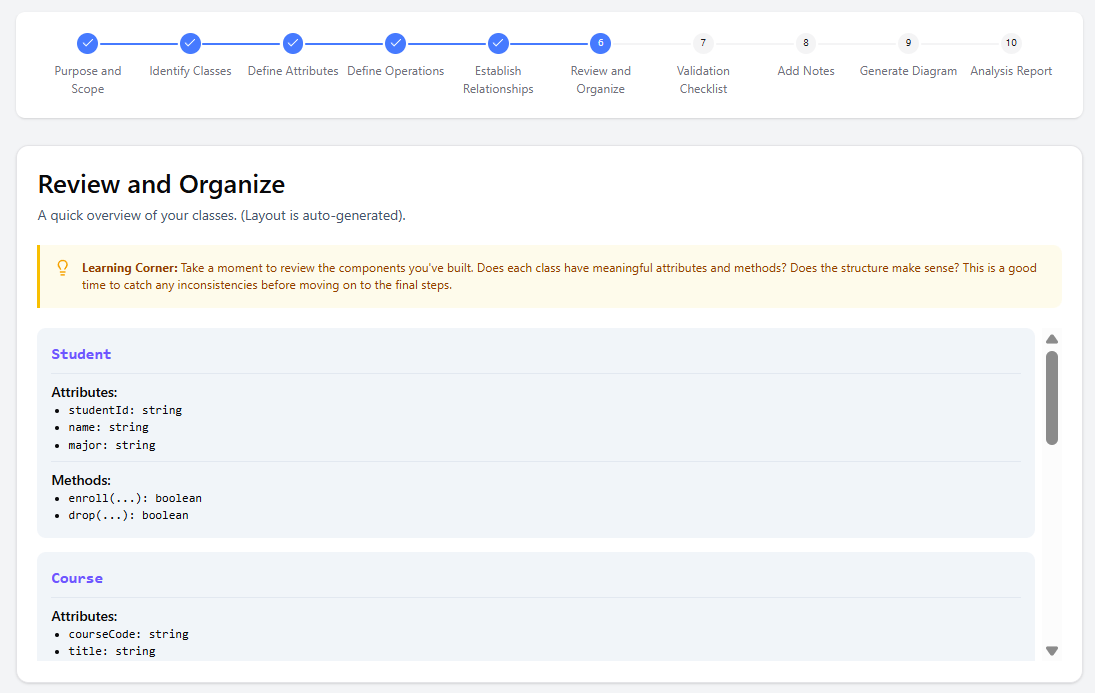This screenshot has height=693, width=1095.
Task: Click the studentId attribute entry
Action: point(124,410)
